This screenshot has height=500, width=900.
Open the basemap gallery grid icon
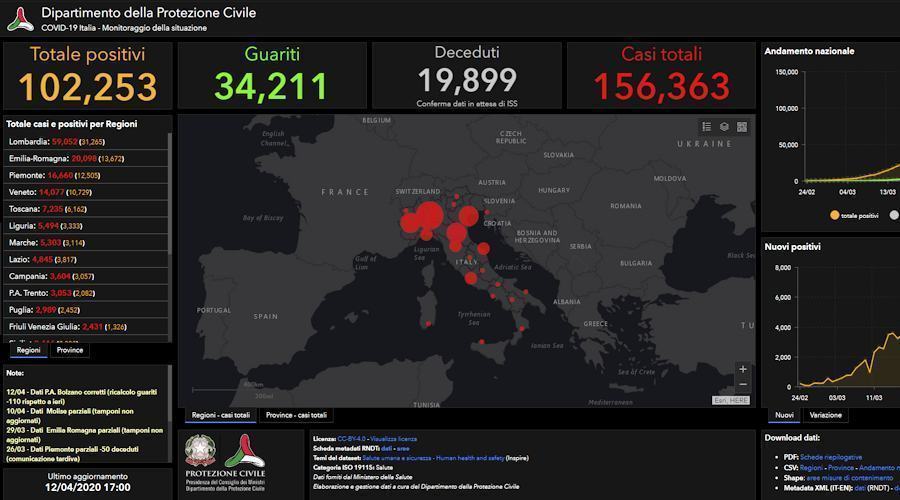pos(742,127)
